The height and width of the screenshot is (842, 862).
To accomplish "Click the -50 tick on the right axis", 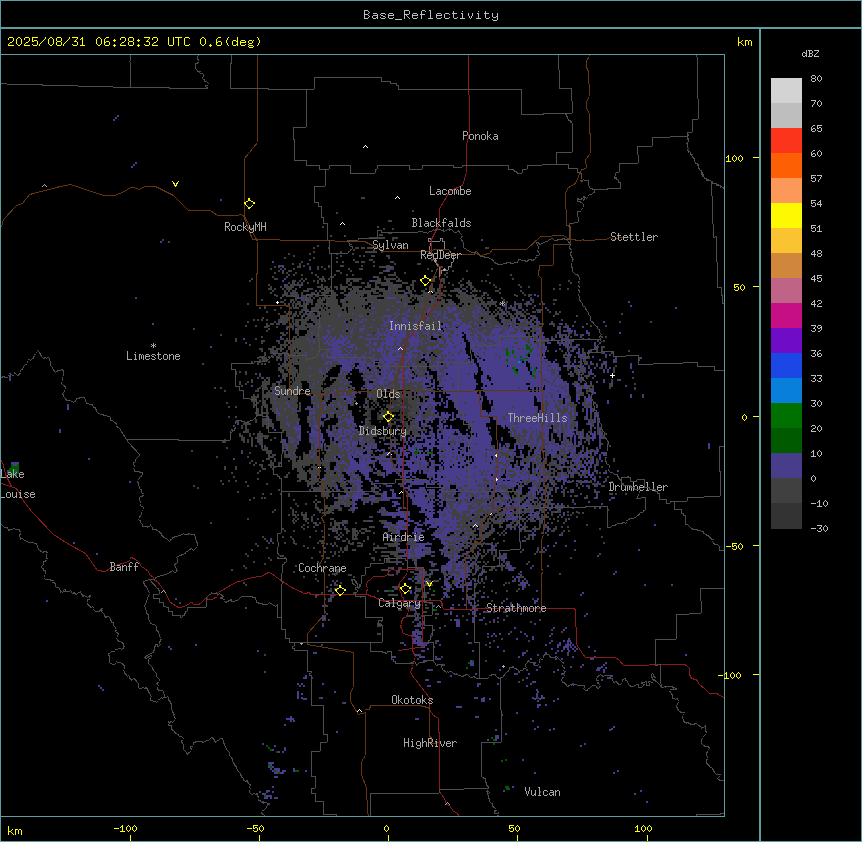I will point(734,546).
